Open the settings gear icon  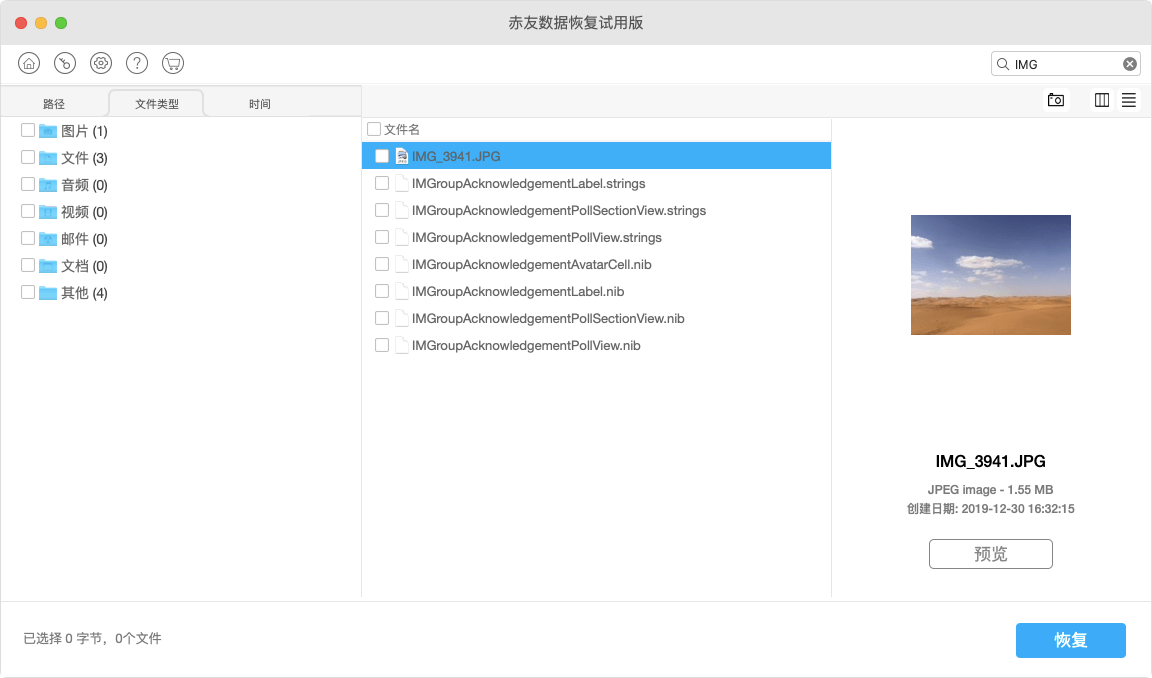(x=101, y=63)
